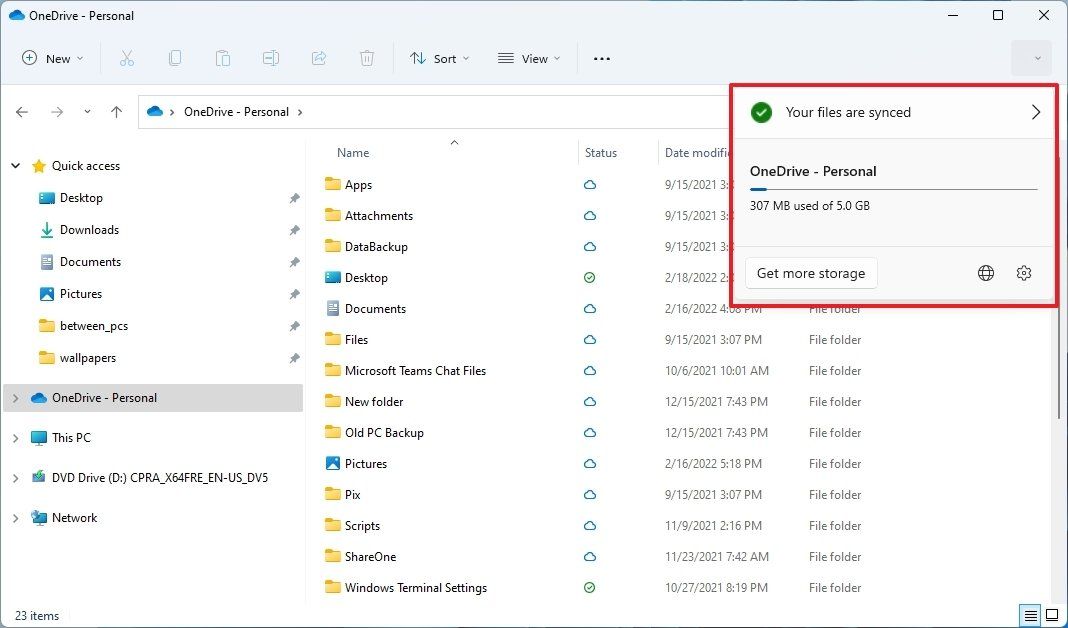Open the Sort dropdown

(x=438, y=58)
